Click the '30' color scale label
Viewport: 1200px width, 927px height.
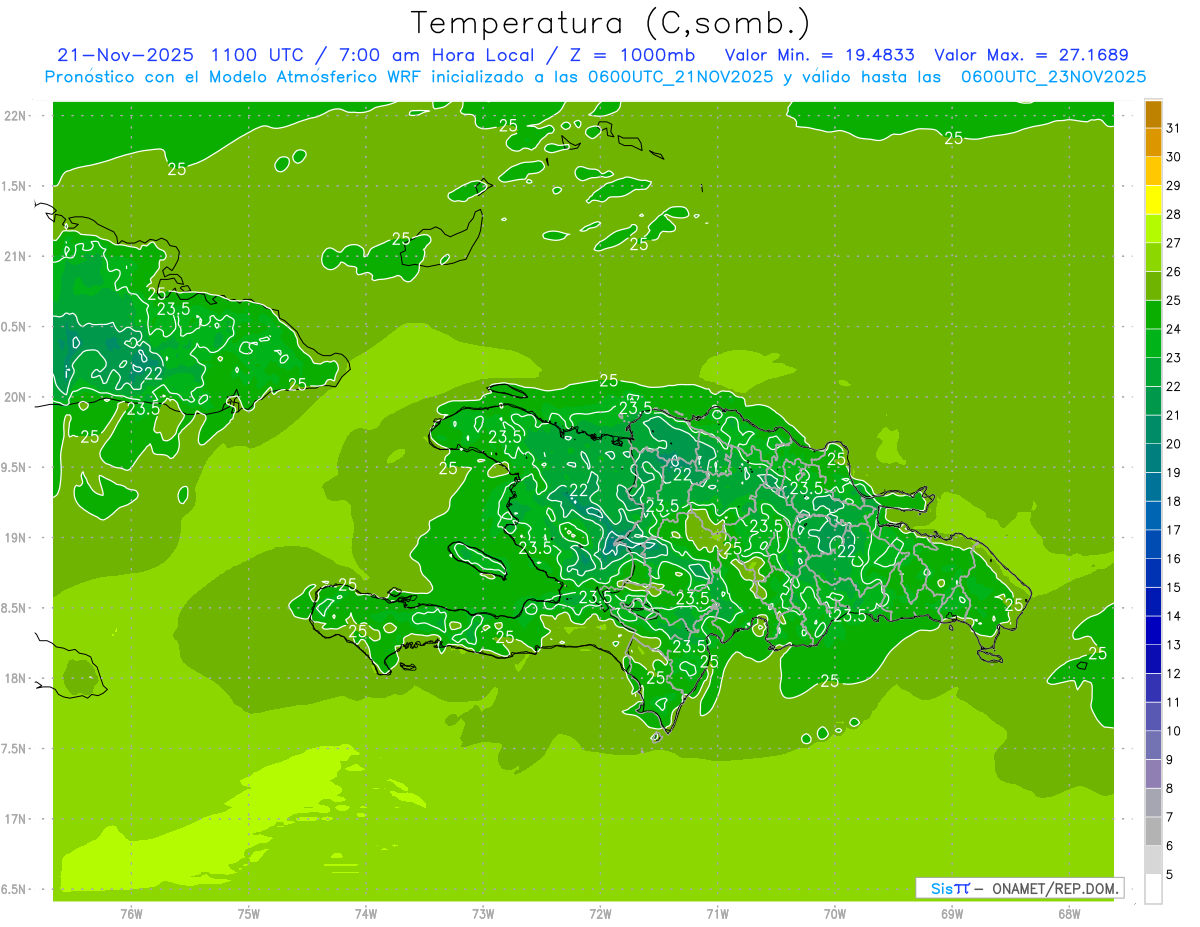click(1174, 156)
